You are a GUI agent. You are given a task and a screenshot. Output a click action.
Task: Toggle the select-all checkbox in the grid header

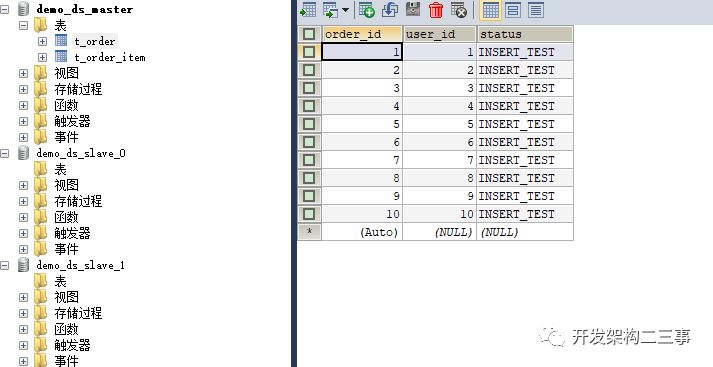pyautogui.click(x=309, y=34)
